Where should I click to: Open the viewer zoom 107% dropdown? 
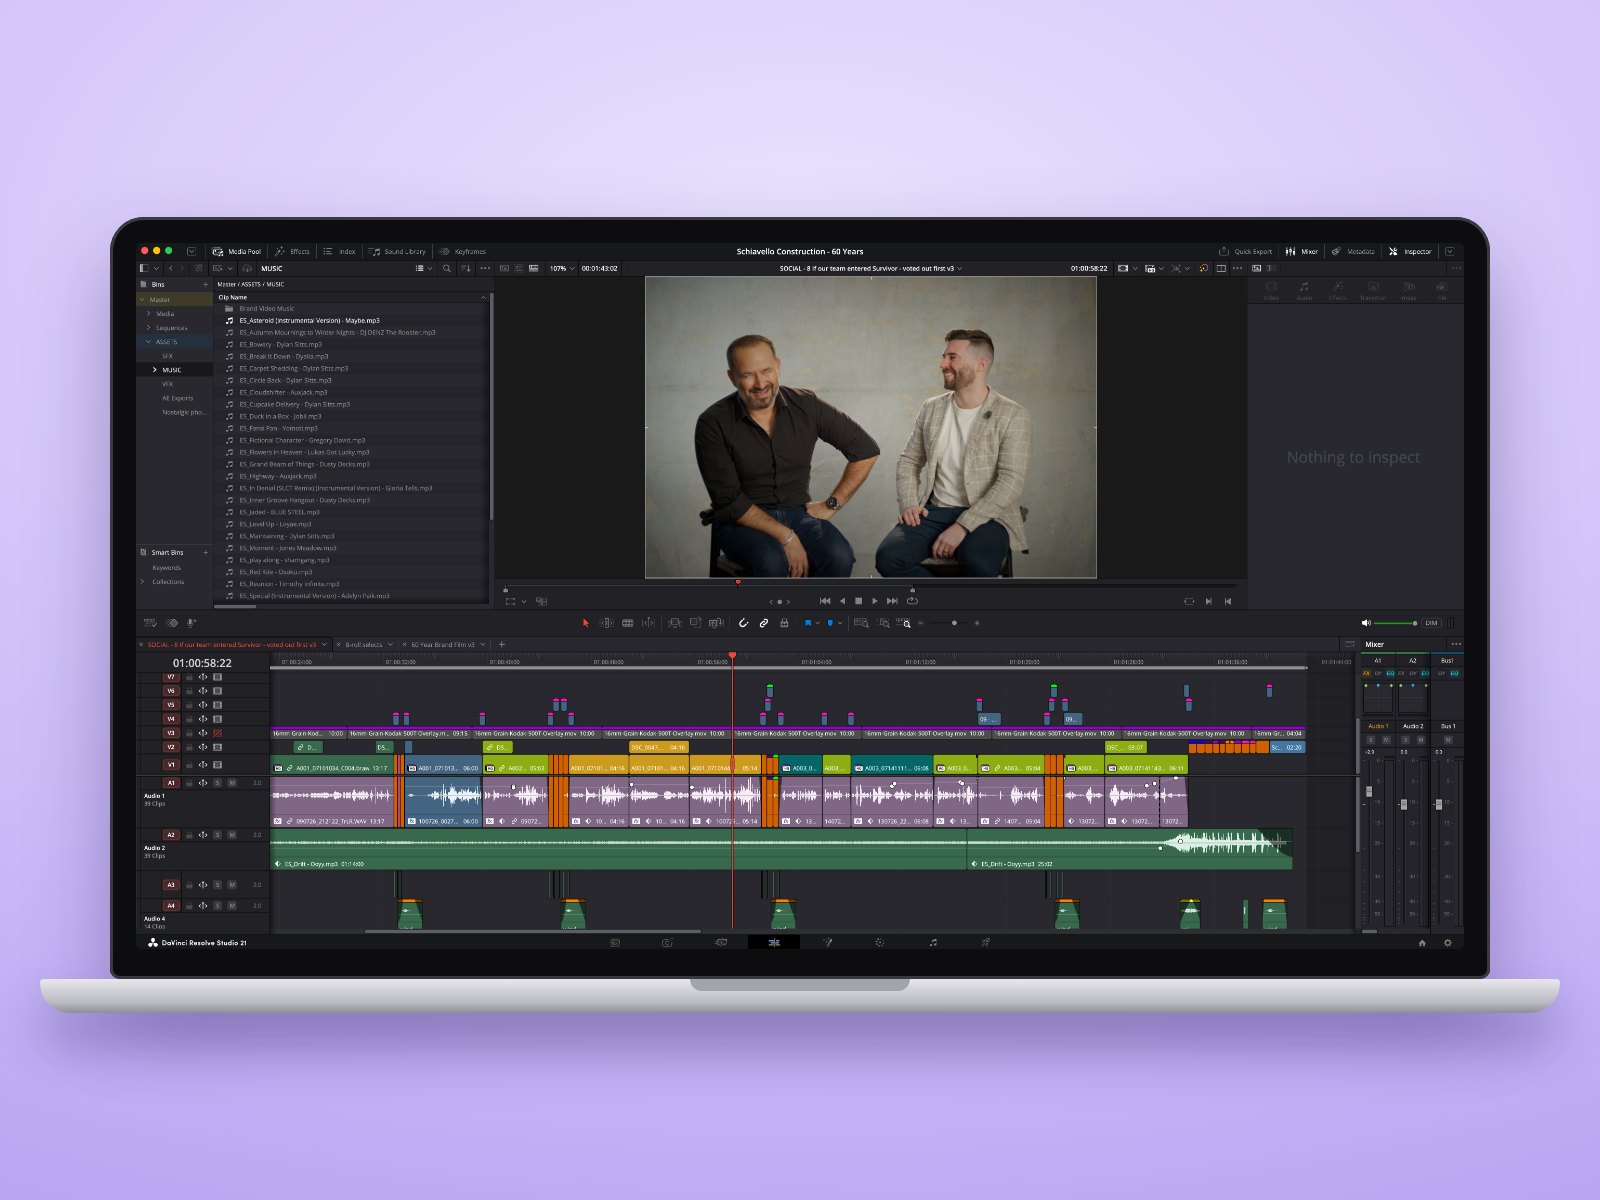coord(562,268)
